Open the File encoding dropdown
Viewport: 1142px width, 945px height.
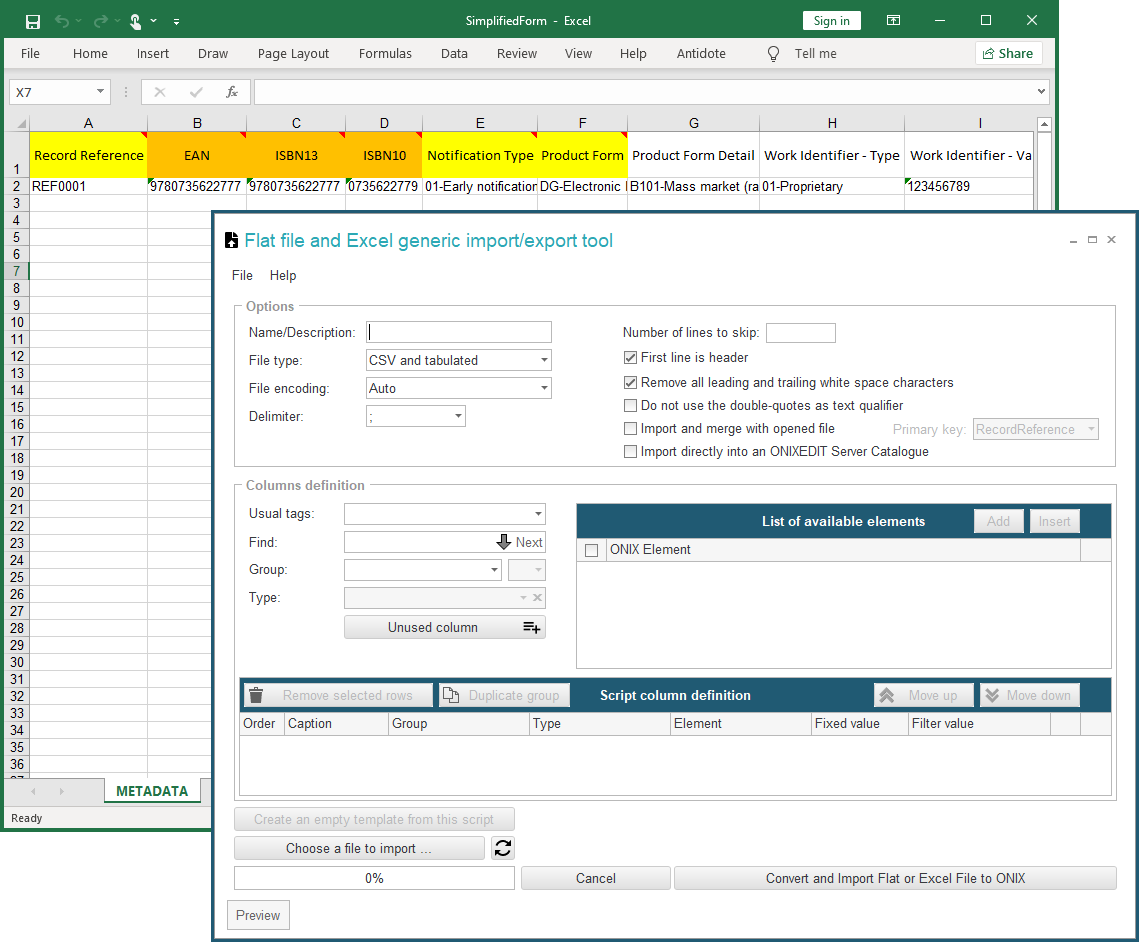point(544,388)
